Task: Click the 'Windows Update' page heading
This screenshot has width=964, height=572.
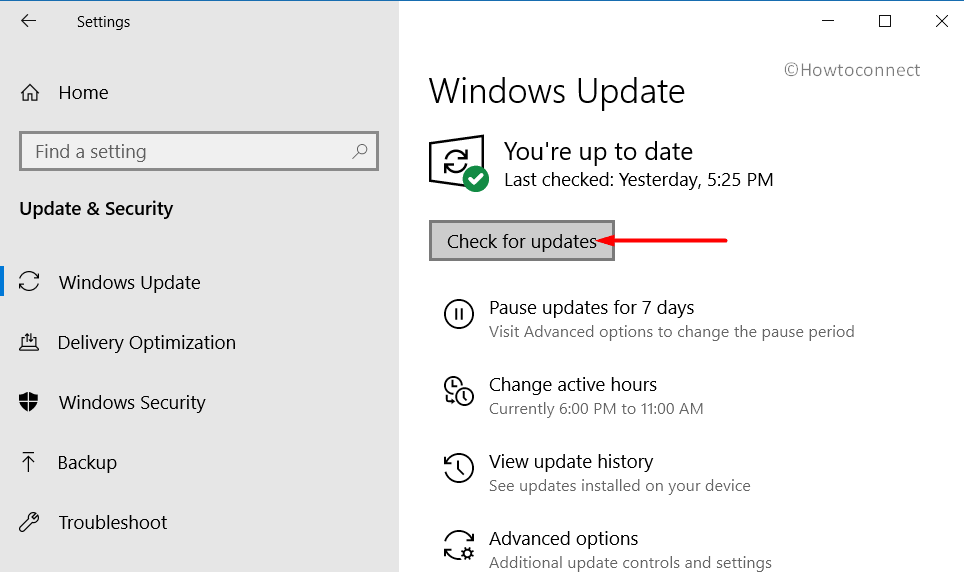Action: 557,92
